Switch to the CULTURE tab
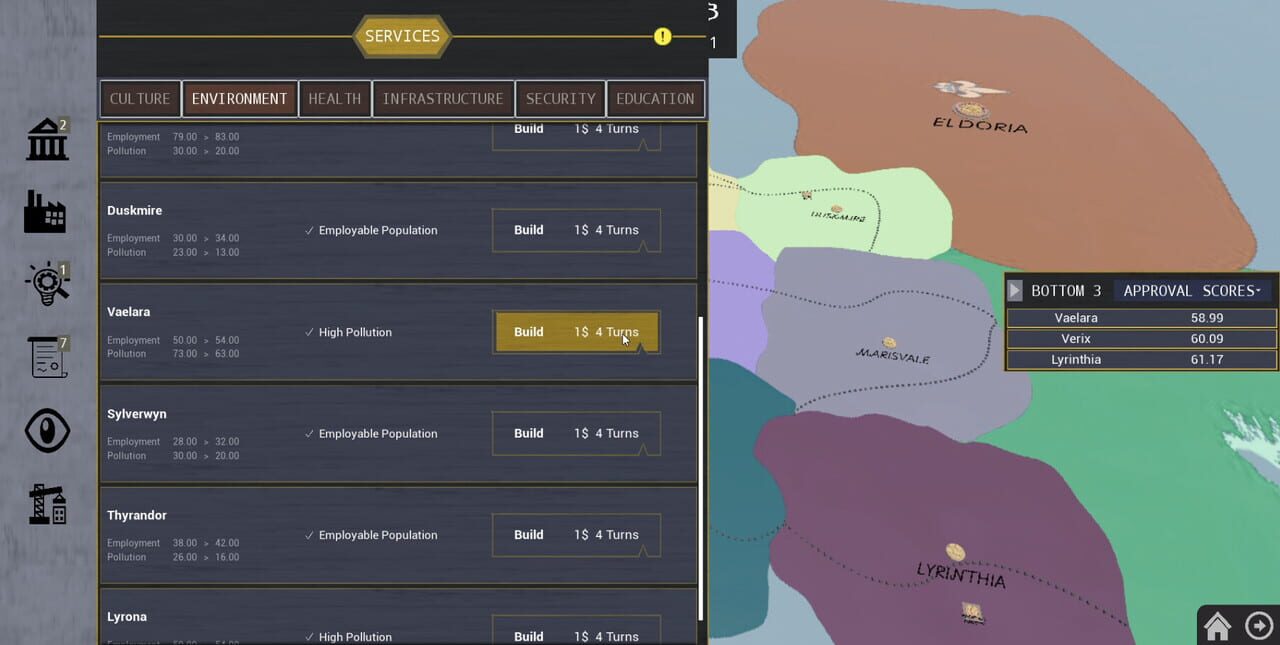Screen dimensions: 1280x645 [x=139, y=98]
